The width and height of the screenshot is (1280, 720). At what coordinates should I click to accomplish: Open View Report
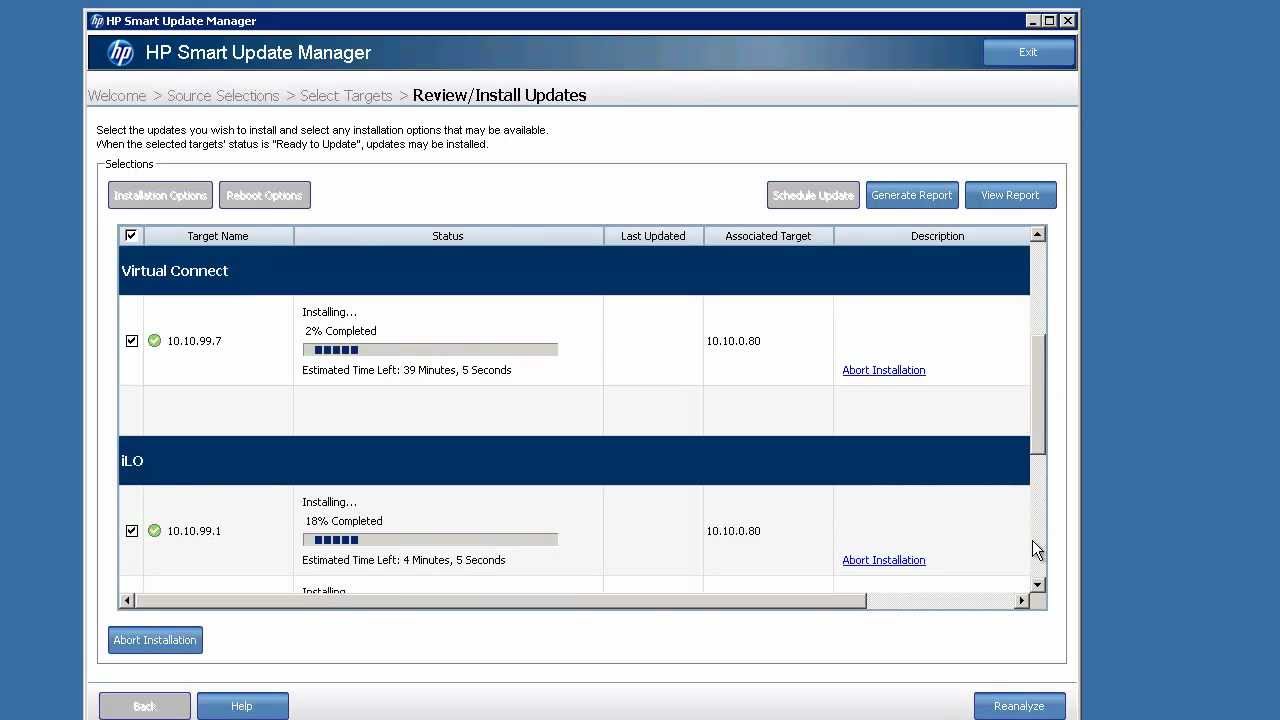click(1010, 195)
